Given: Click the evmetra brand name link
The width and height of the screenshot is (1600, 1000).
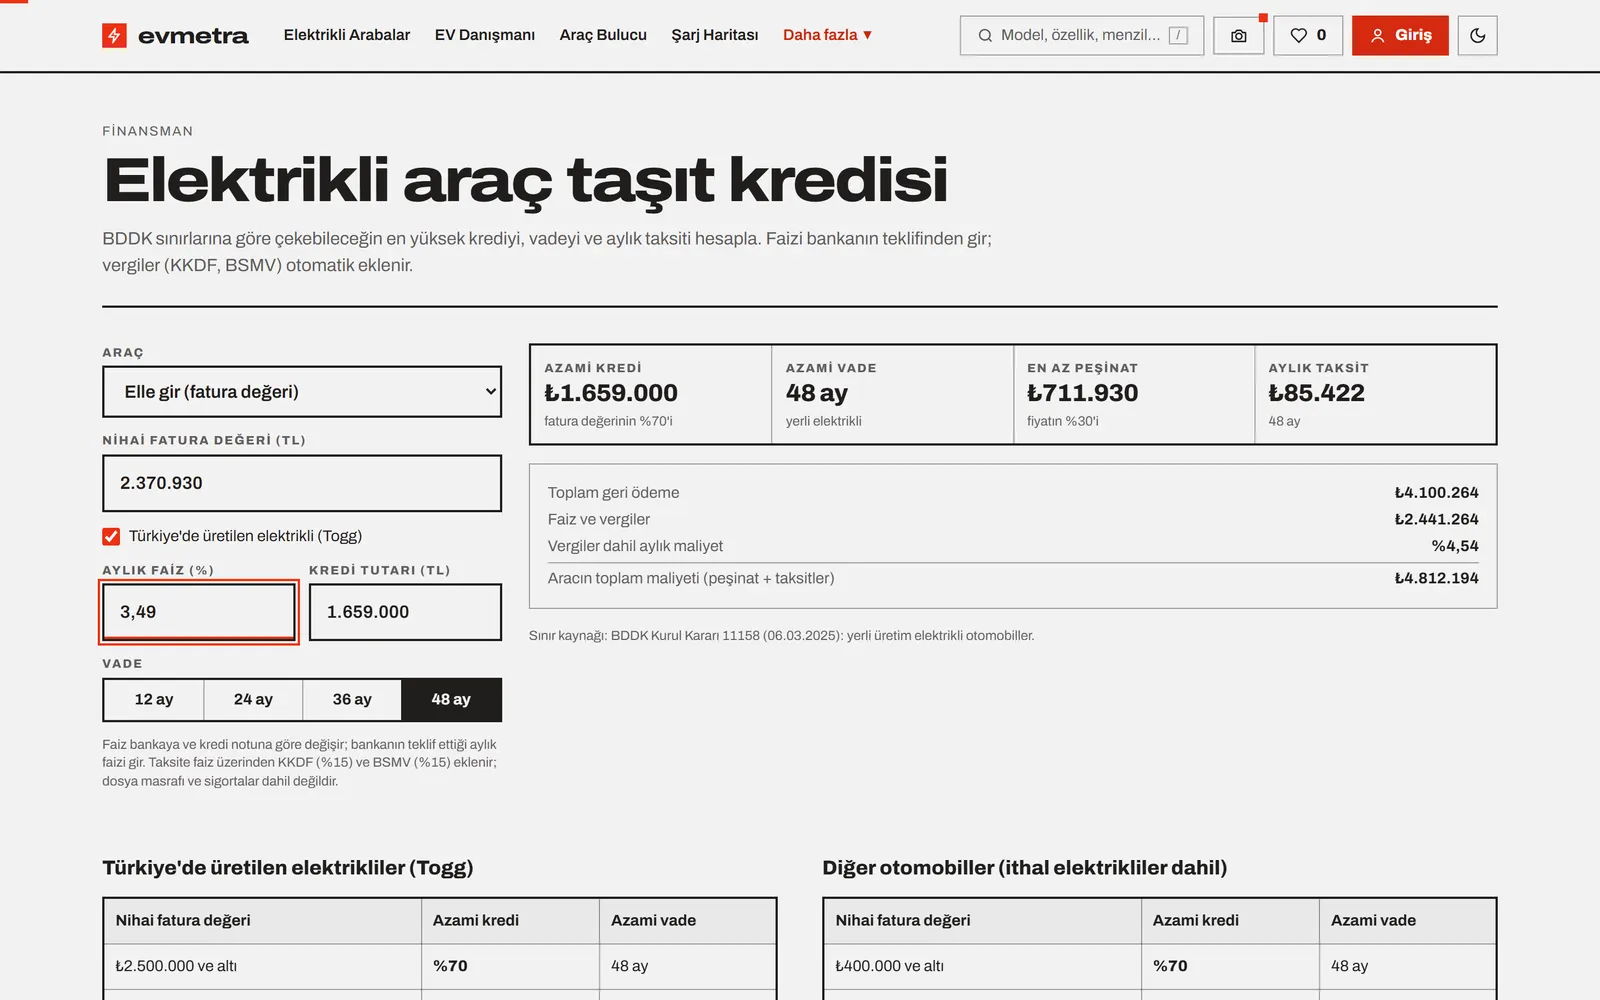Looking at the screenshot, I should click(x=193, y=36).
